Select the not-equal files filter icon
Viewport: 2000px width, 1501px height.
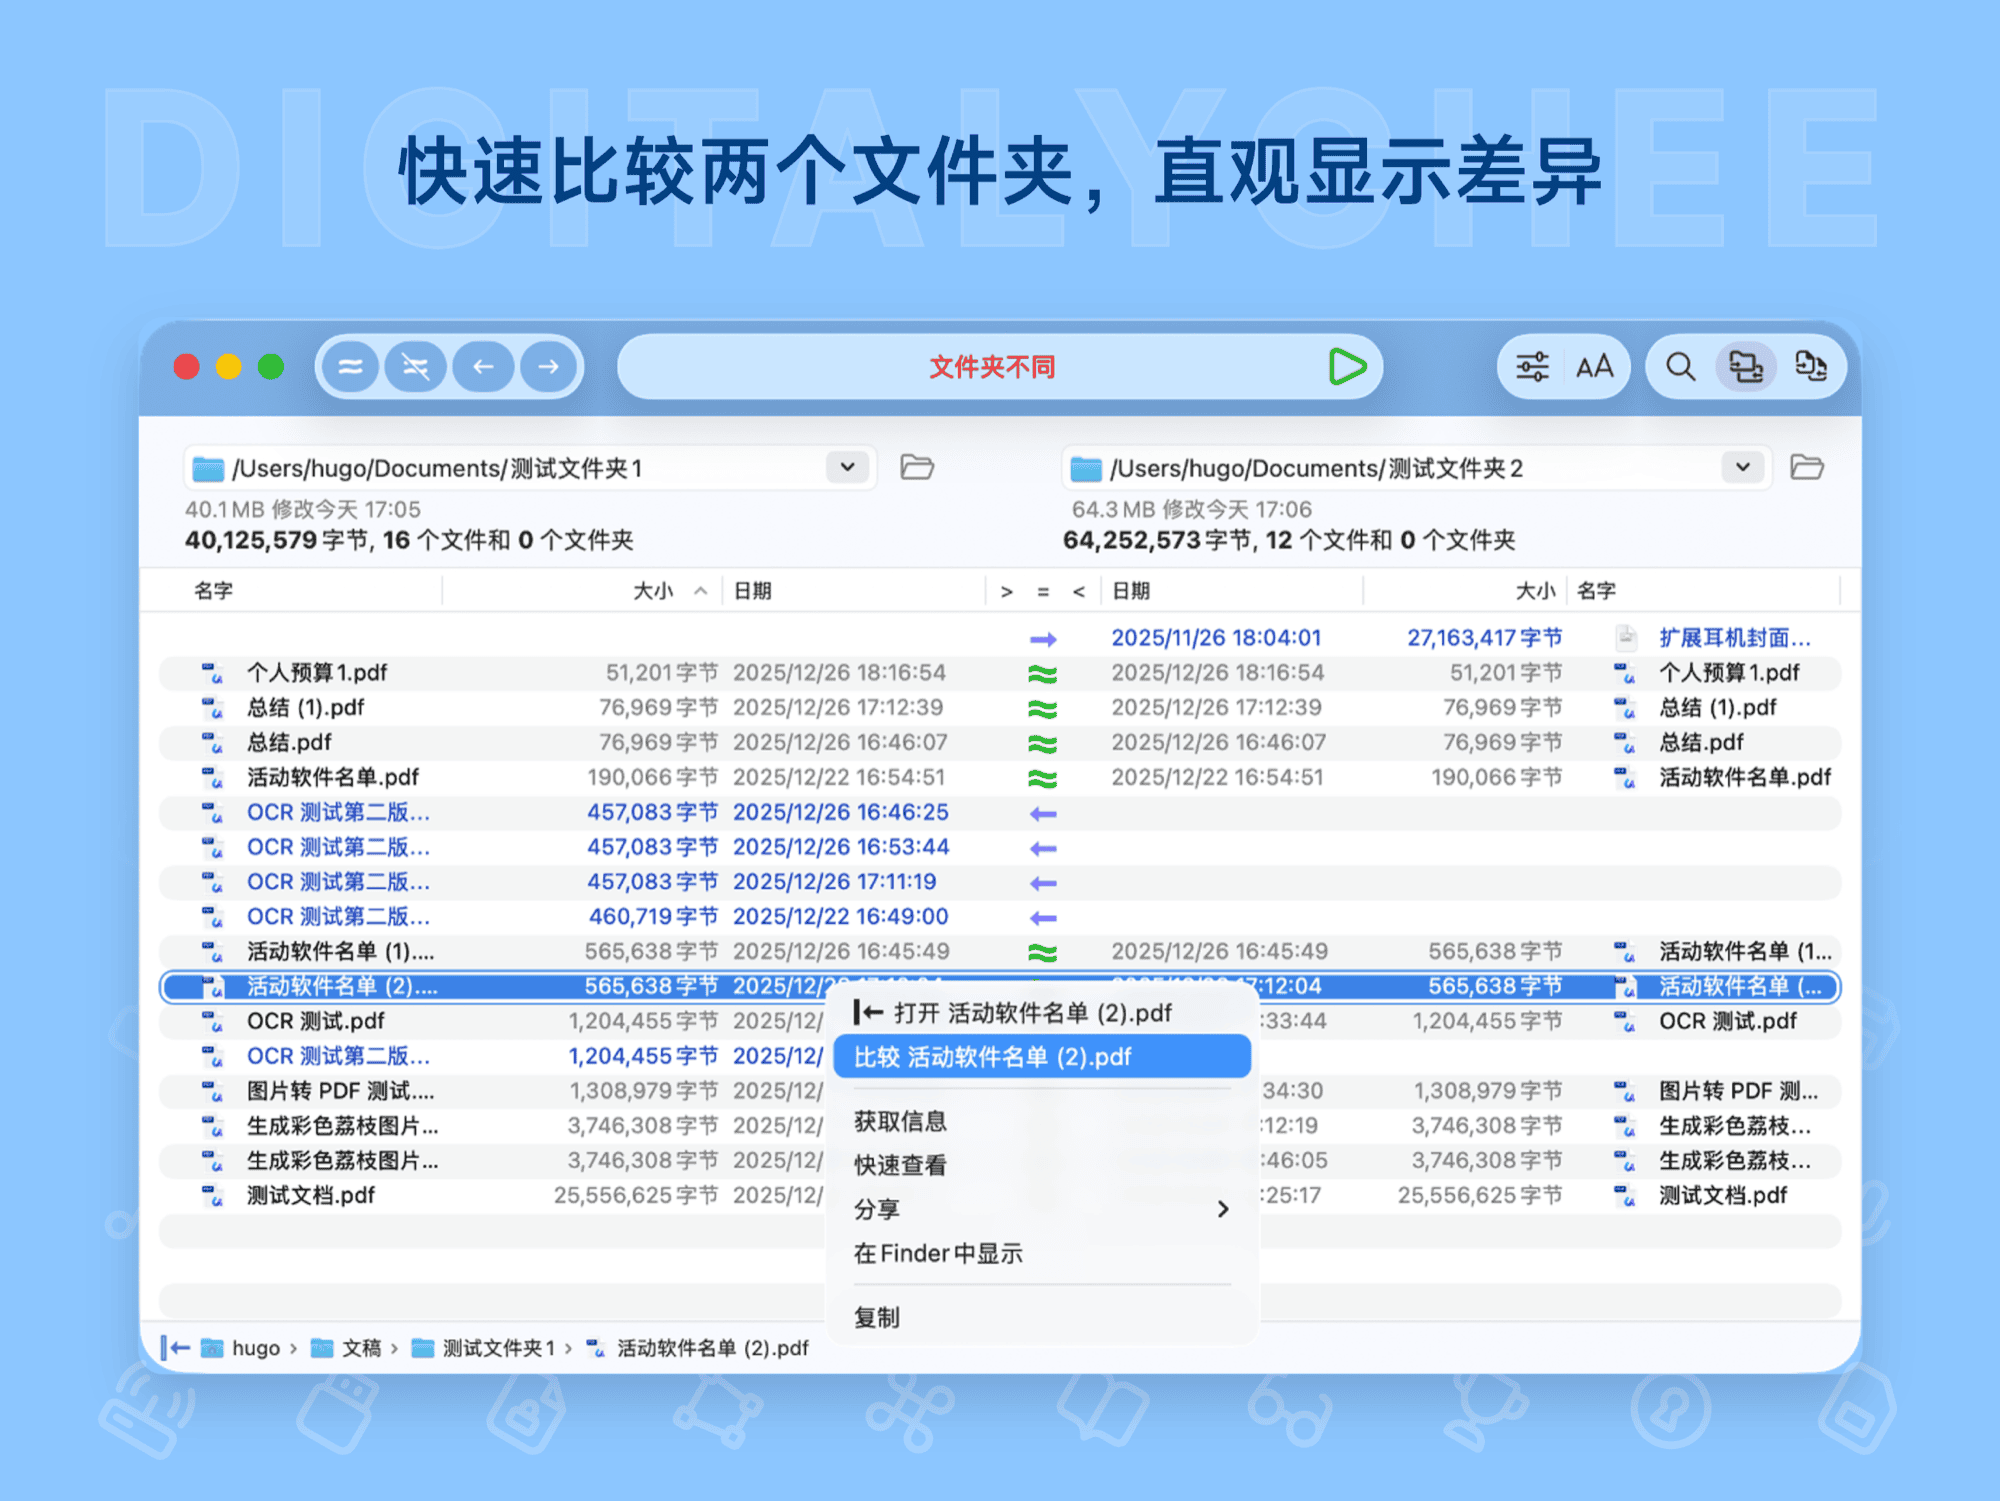[x=416, y=367]
